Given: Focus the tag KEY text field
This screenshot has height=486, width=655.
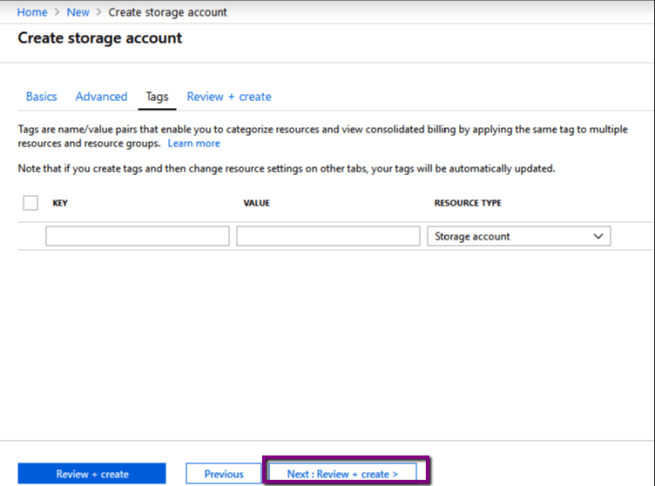Looking at the screenshot, I should [x=137, y=237].
